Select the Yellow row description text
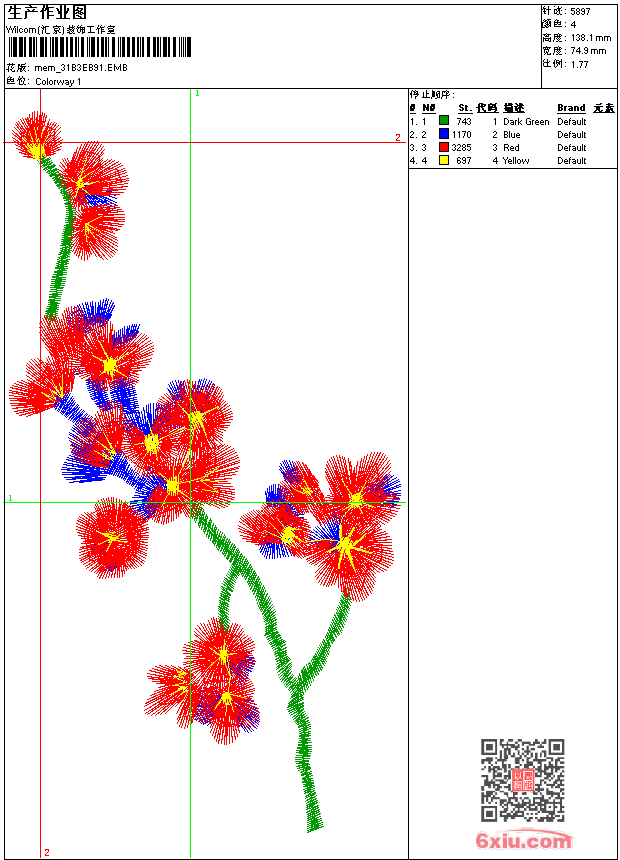Image resolution: width=620 pixels, height=860 pixels. click(516, 161)
